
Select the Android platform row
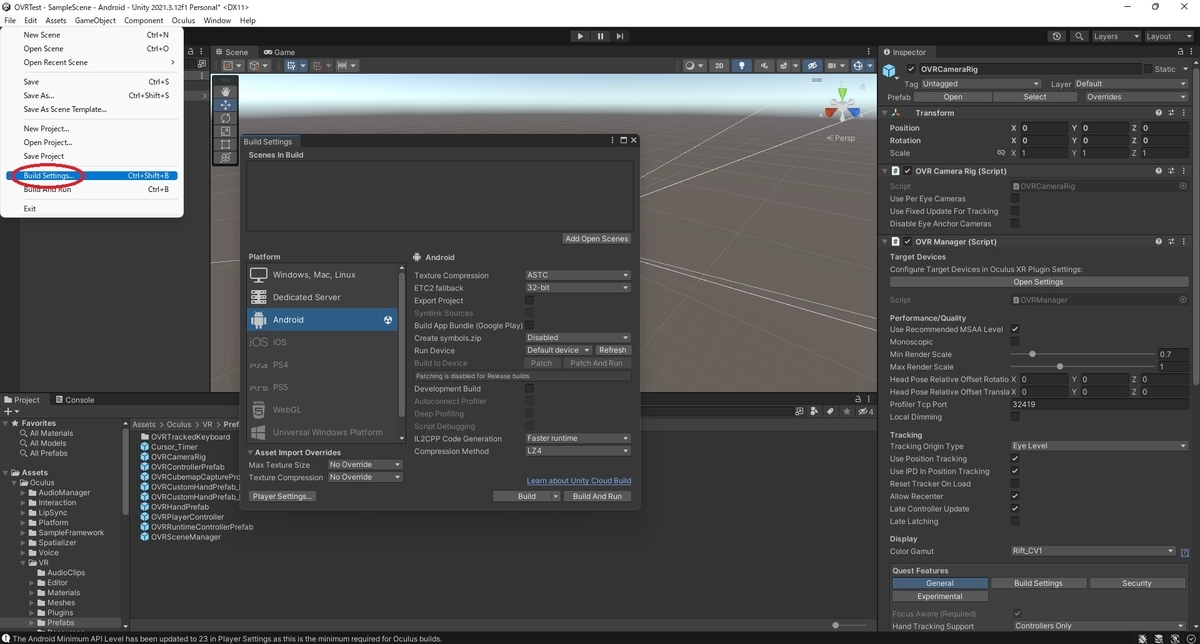click(x=322, y=320)
